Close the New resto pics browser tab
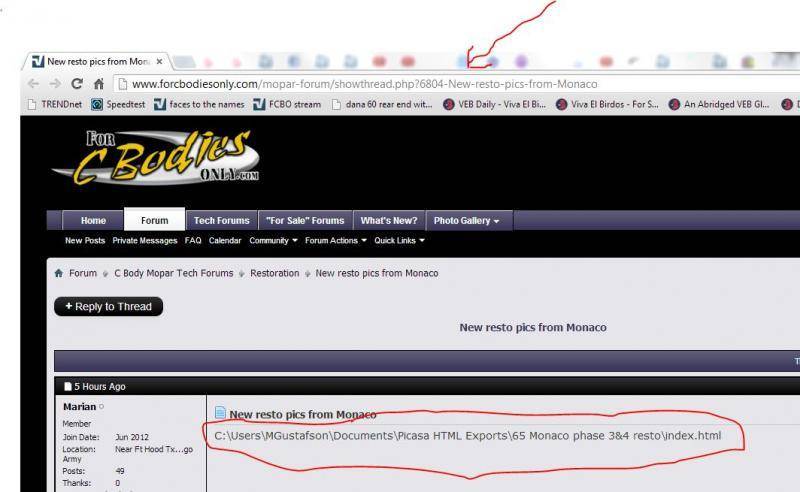 coord(159,62)
